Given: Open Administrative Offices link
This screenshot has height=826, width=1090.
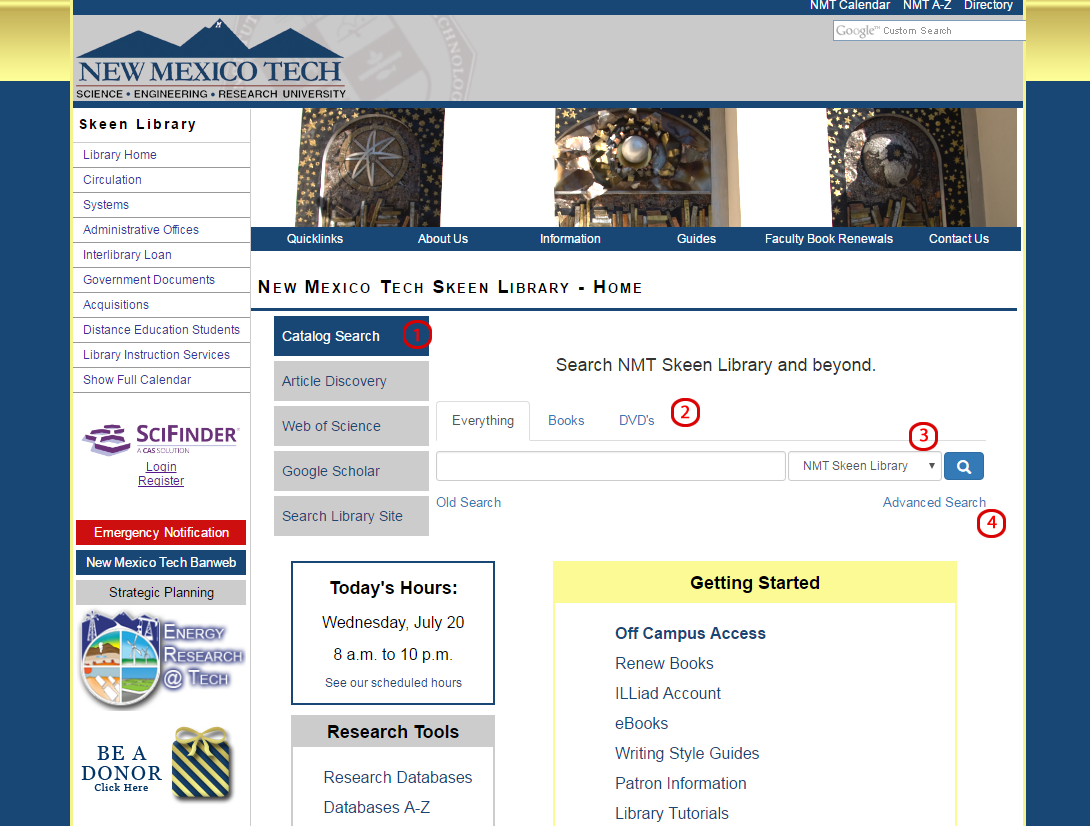Looking at the screenshot, I should tap(140, 229).
